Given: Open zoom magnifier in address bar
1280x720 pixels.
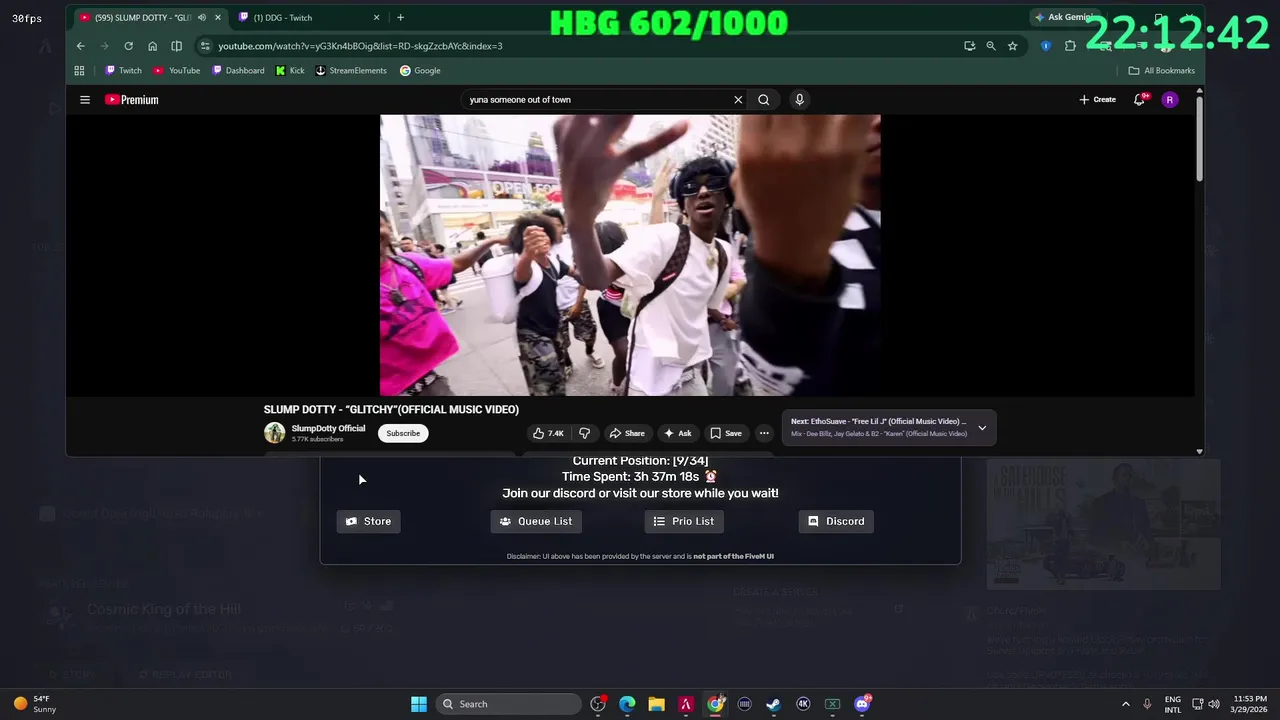Looking at the screenshot, I should point(991,46).
